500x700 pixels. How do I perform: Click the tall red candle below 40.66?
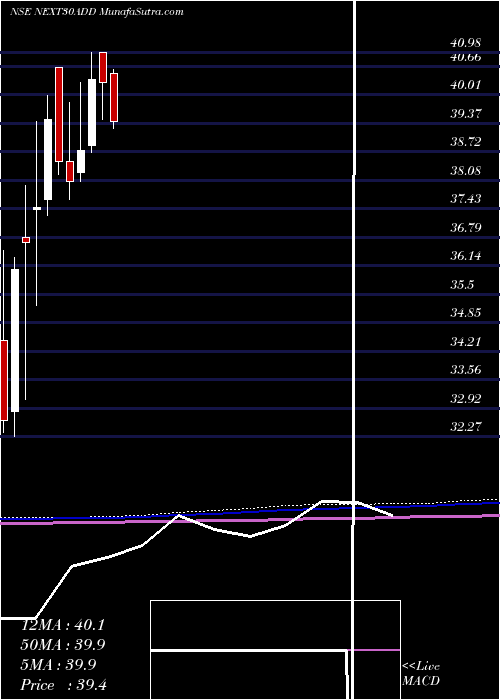(x=59, y=114)
